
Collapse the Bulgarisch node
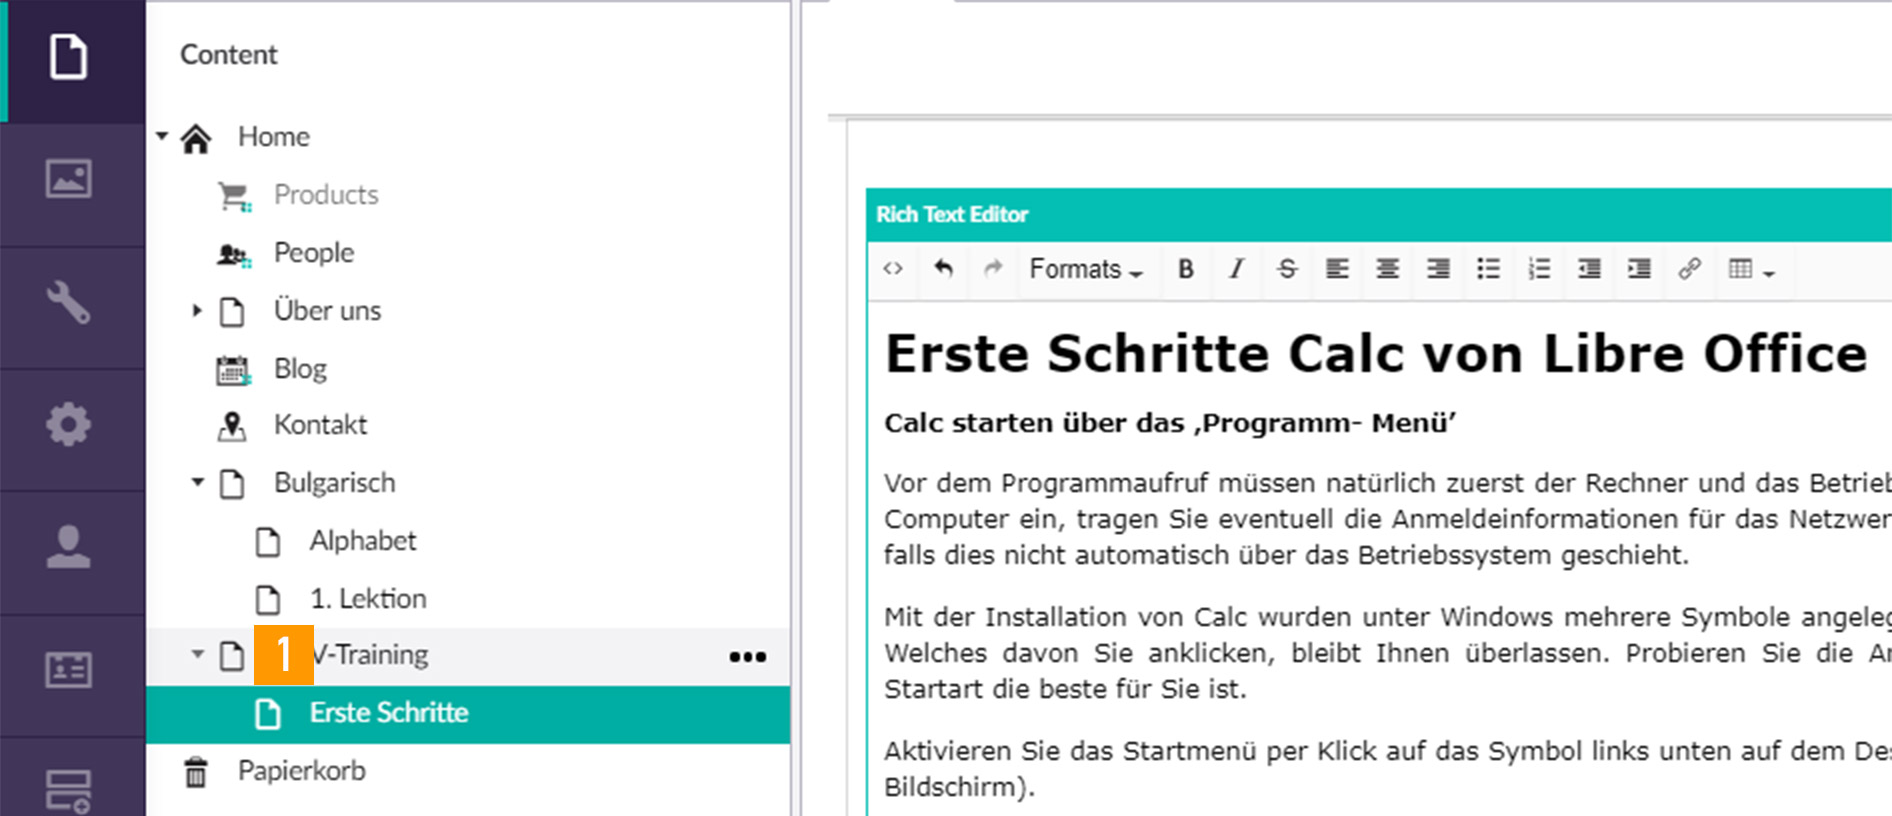coord(197,483)
